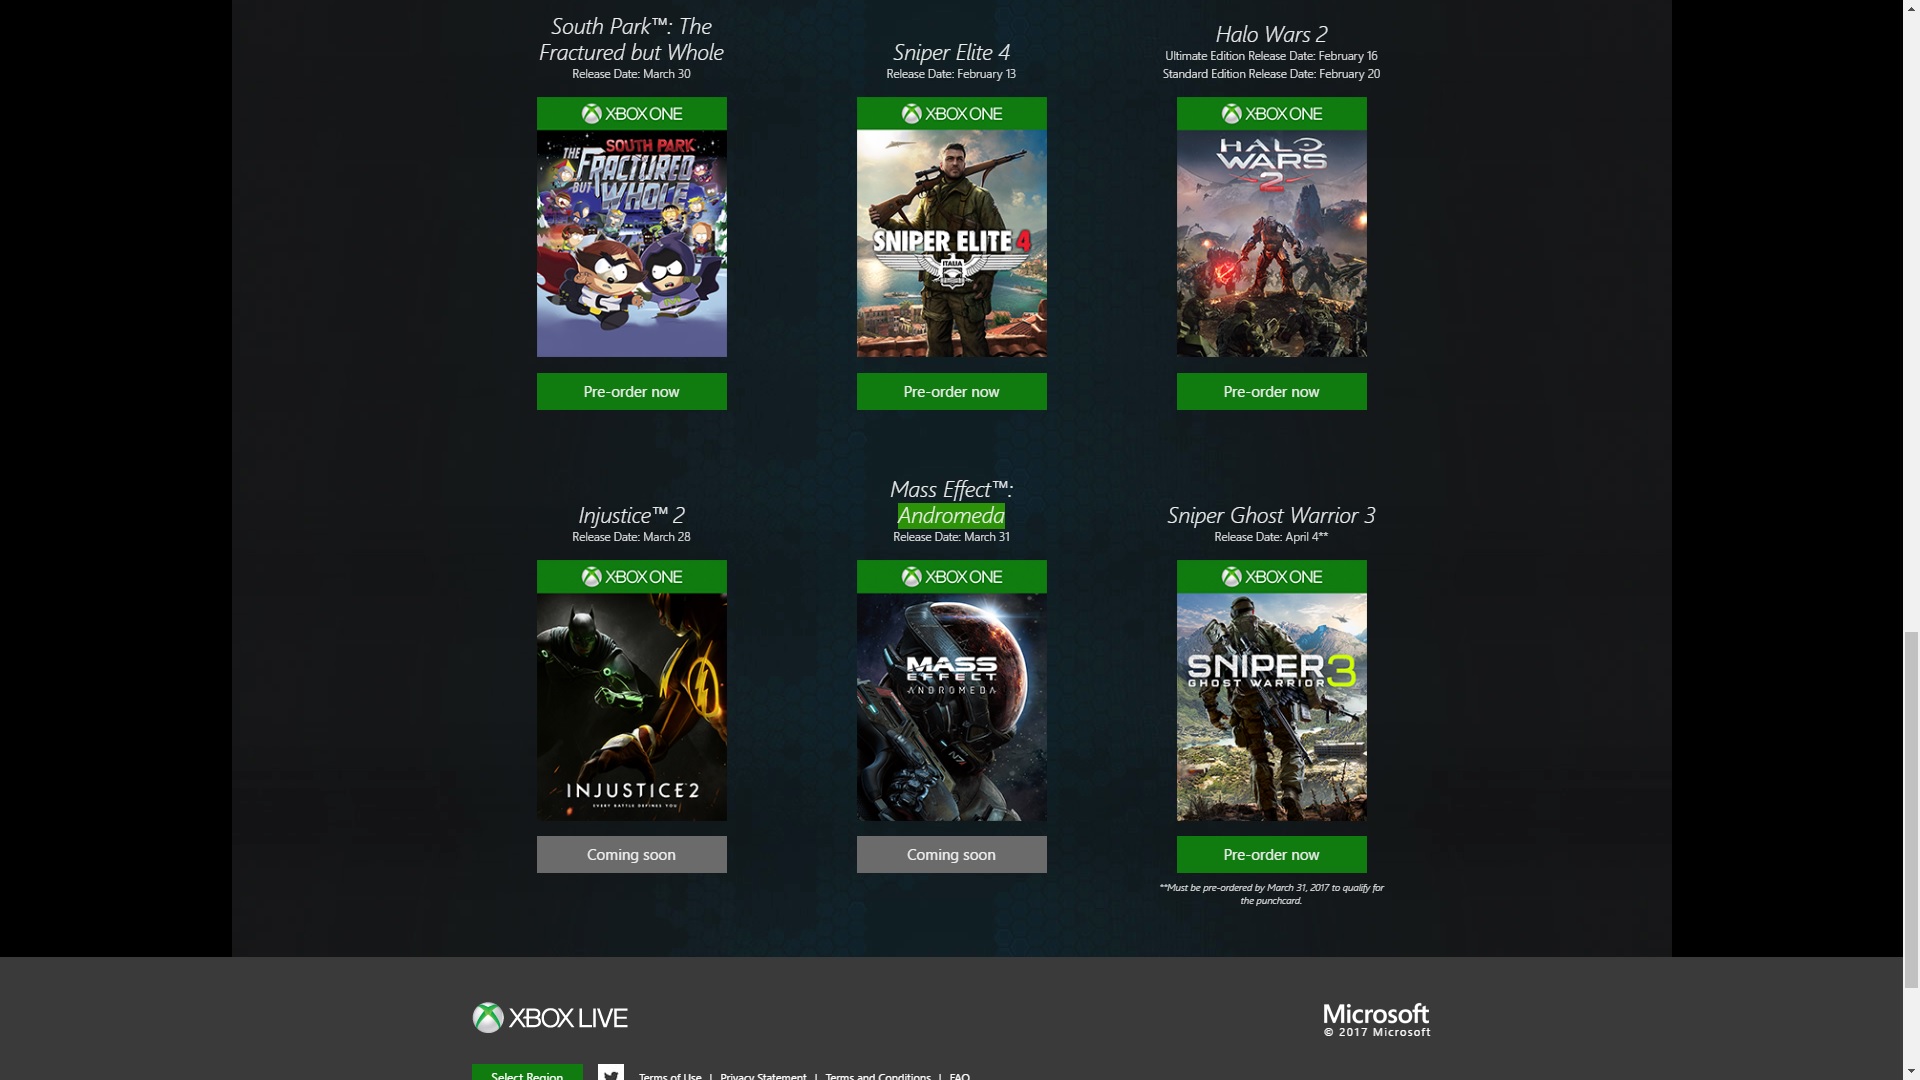This screenshot has width=1920, height=1080.
Task: Open the Select Region button
Action: [x=527, y=1073]
